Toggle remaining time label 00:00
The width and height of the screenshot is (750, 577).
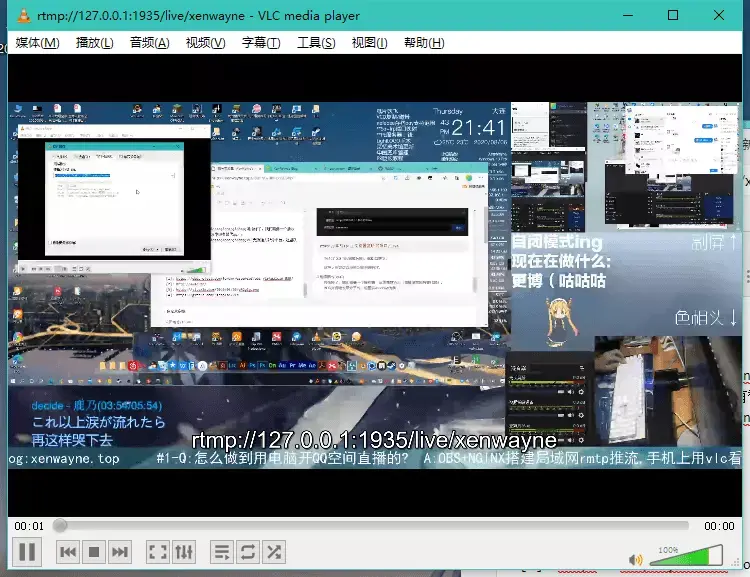pos(719,526)
